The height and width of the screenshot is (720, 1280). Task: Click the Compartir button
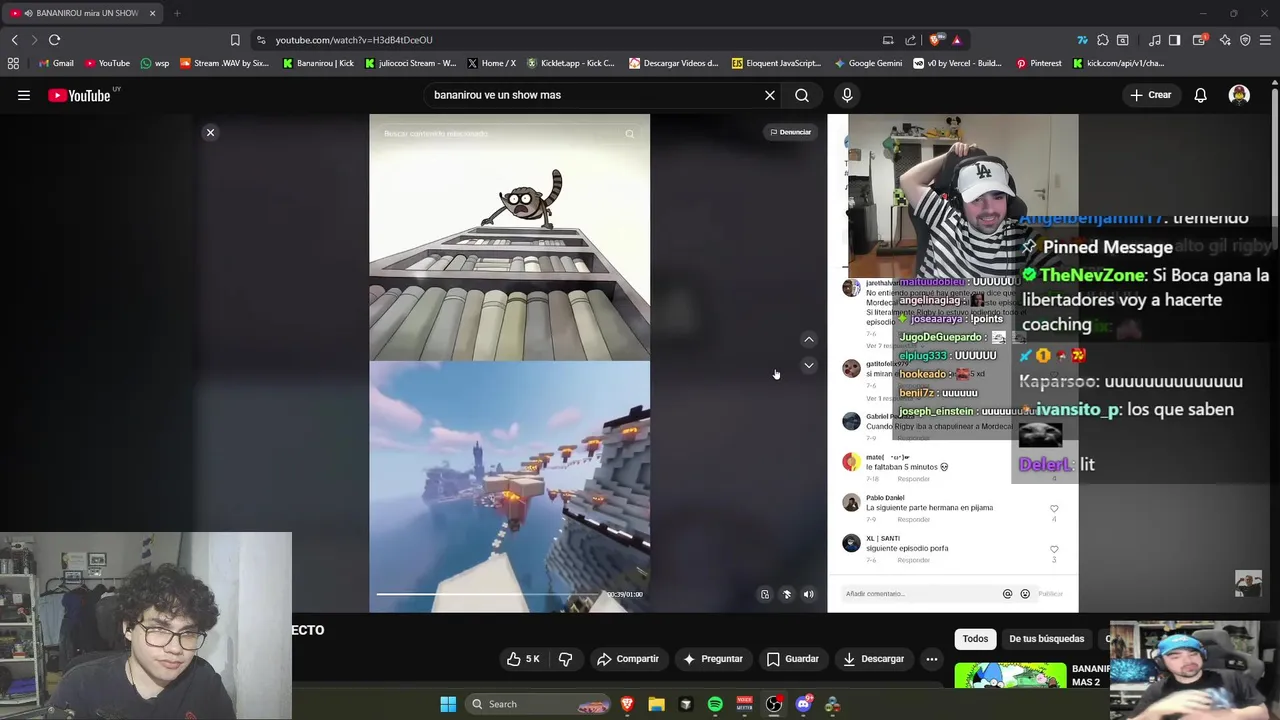(628, 659)
